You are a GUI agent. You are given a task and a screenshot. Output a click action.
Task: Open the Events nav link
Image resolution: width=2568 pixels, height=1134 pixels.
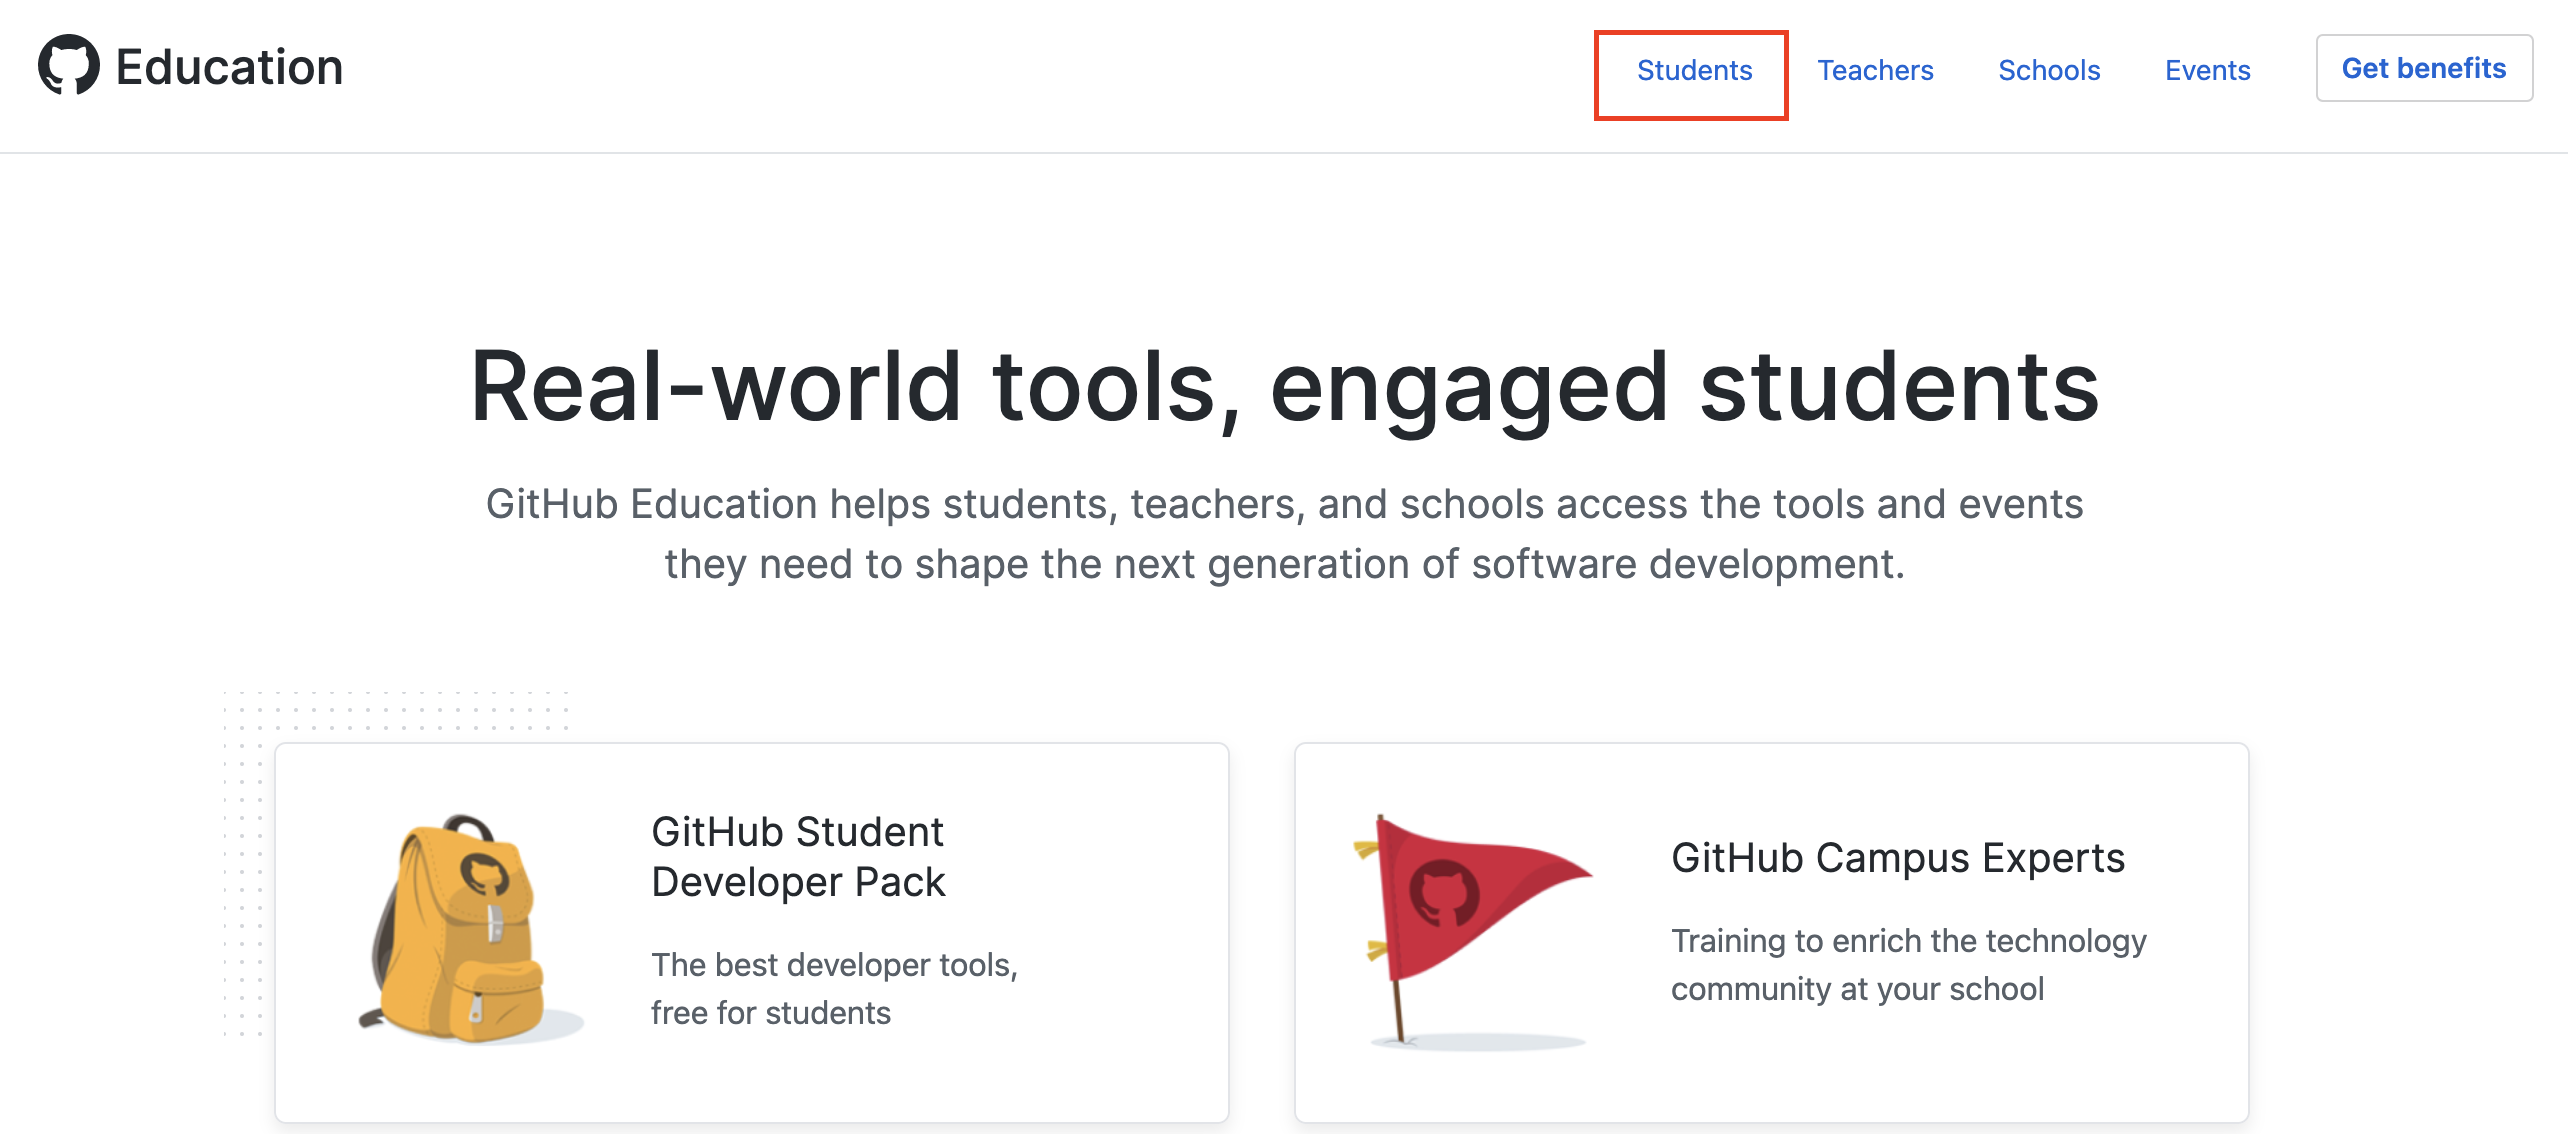[2207, 71]
